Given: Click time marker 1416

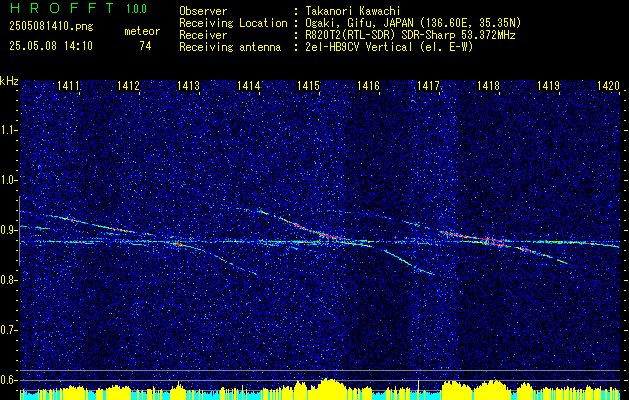Looking at the screenshot, I should pyautogui.click(x=368, y=85).
